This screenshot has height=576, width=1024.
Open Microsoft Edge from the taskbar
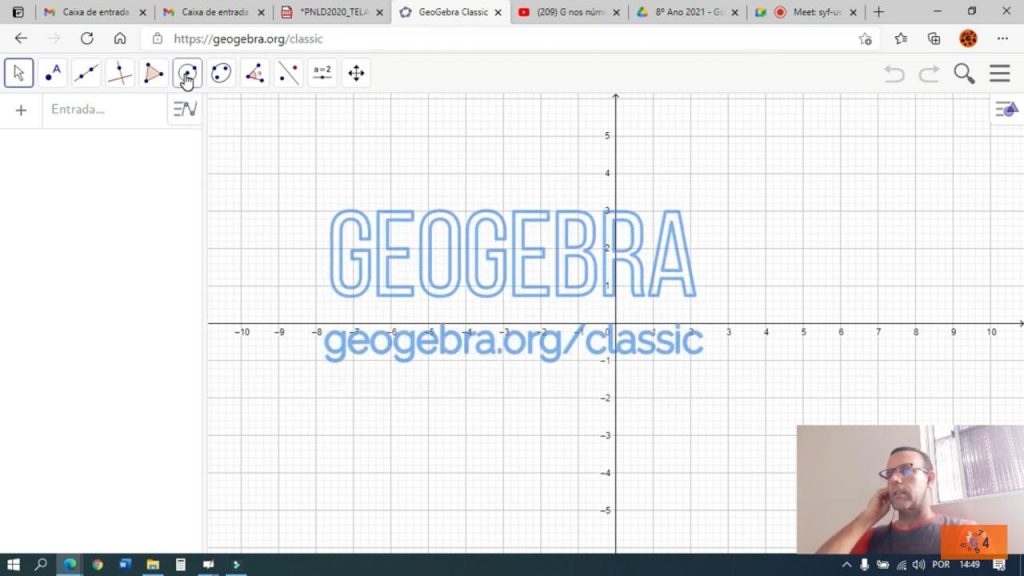[x=69, y=564]
